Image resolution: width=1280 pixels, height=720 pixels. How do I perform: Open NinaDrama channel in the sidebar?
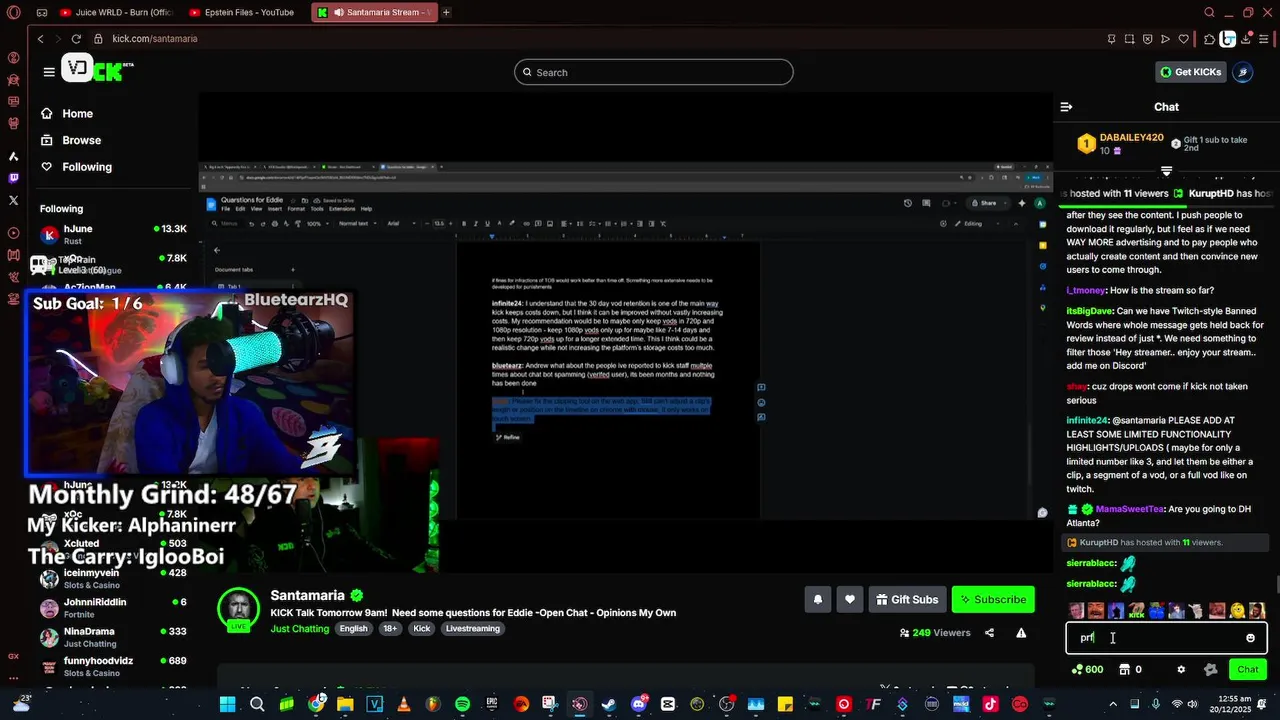113,637
